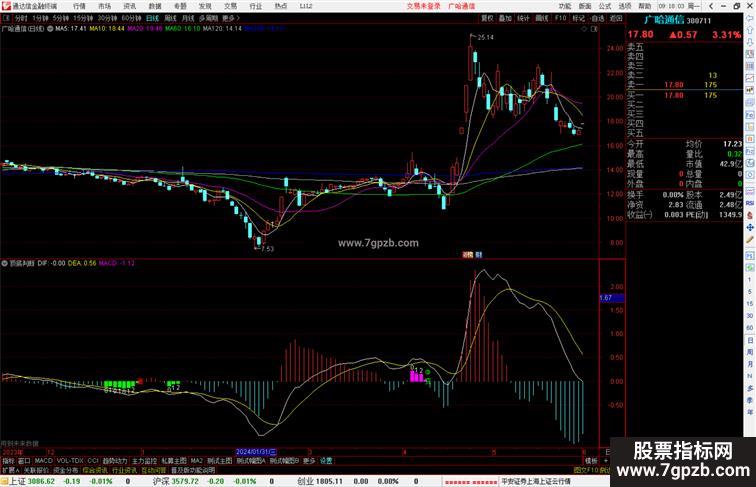
Task: Click 平安证券上海上证云行情 server status
Action: click(x=536, y=481)
